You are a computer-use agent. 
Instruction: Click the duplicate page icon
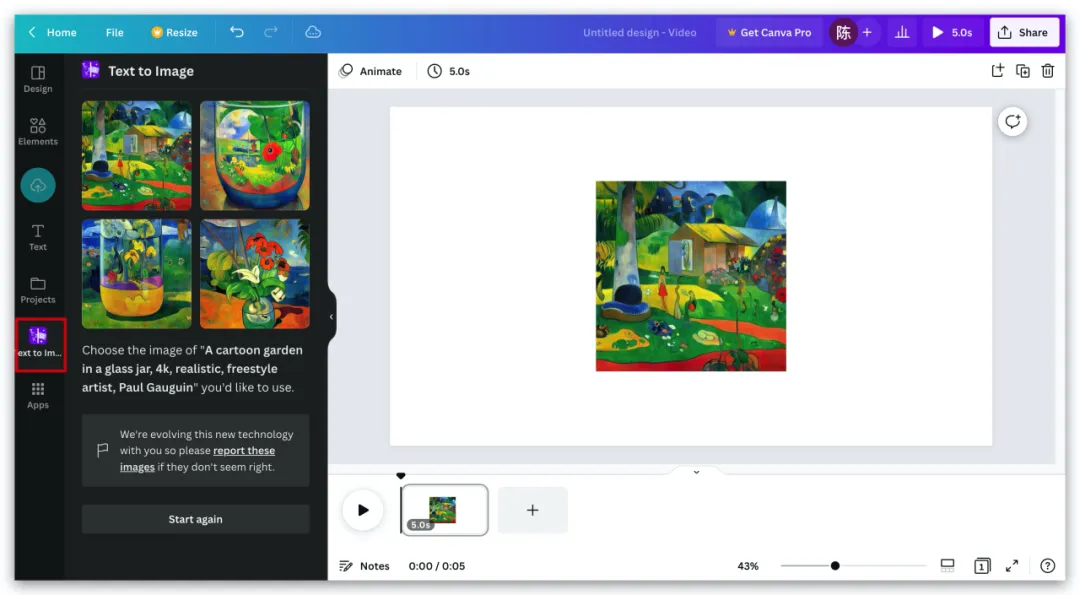1023,71
